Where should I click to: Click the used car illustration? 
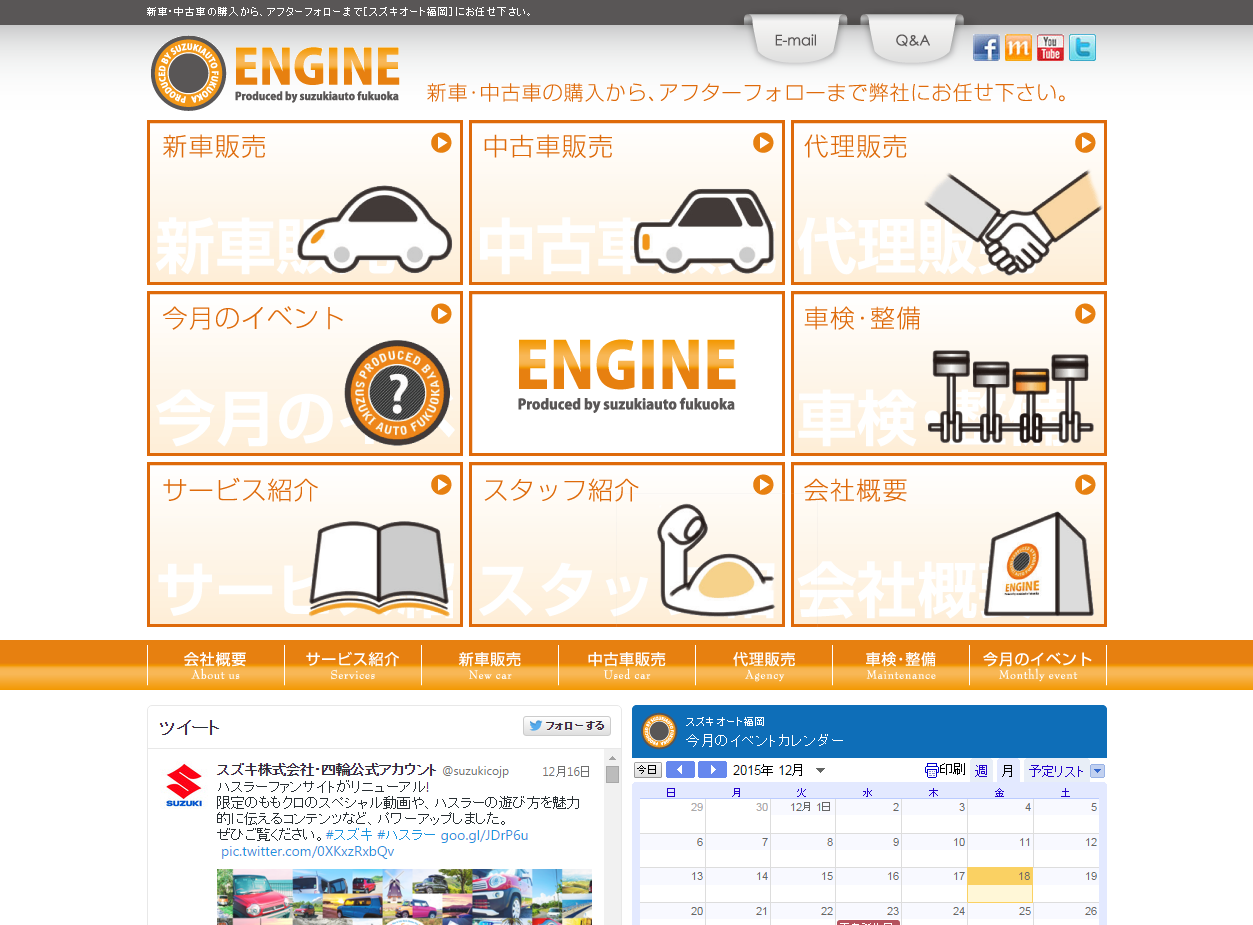click(x=704, y=231)
